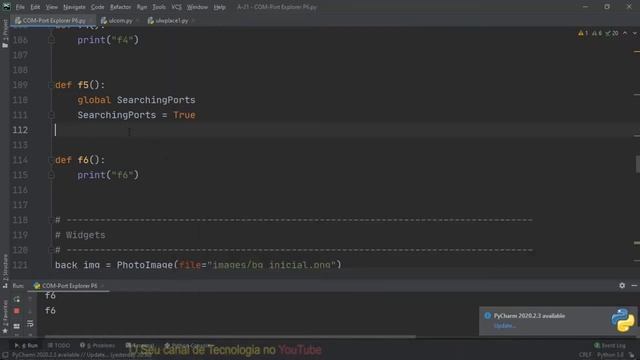Open the Help menu
This screenshot has height=360, width=640.
(220, 7)
